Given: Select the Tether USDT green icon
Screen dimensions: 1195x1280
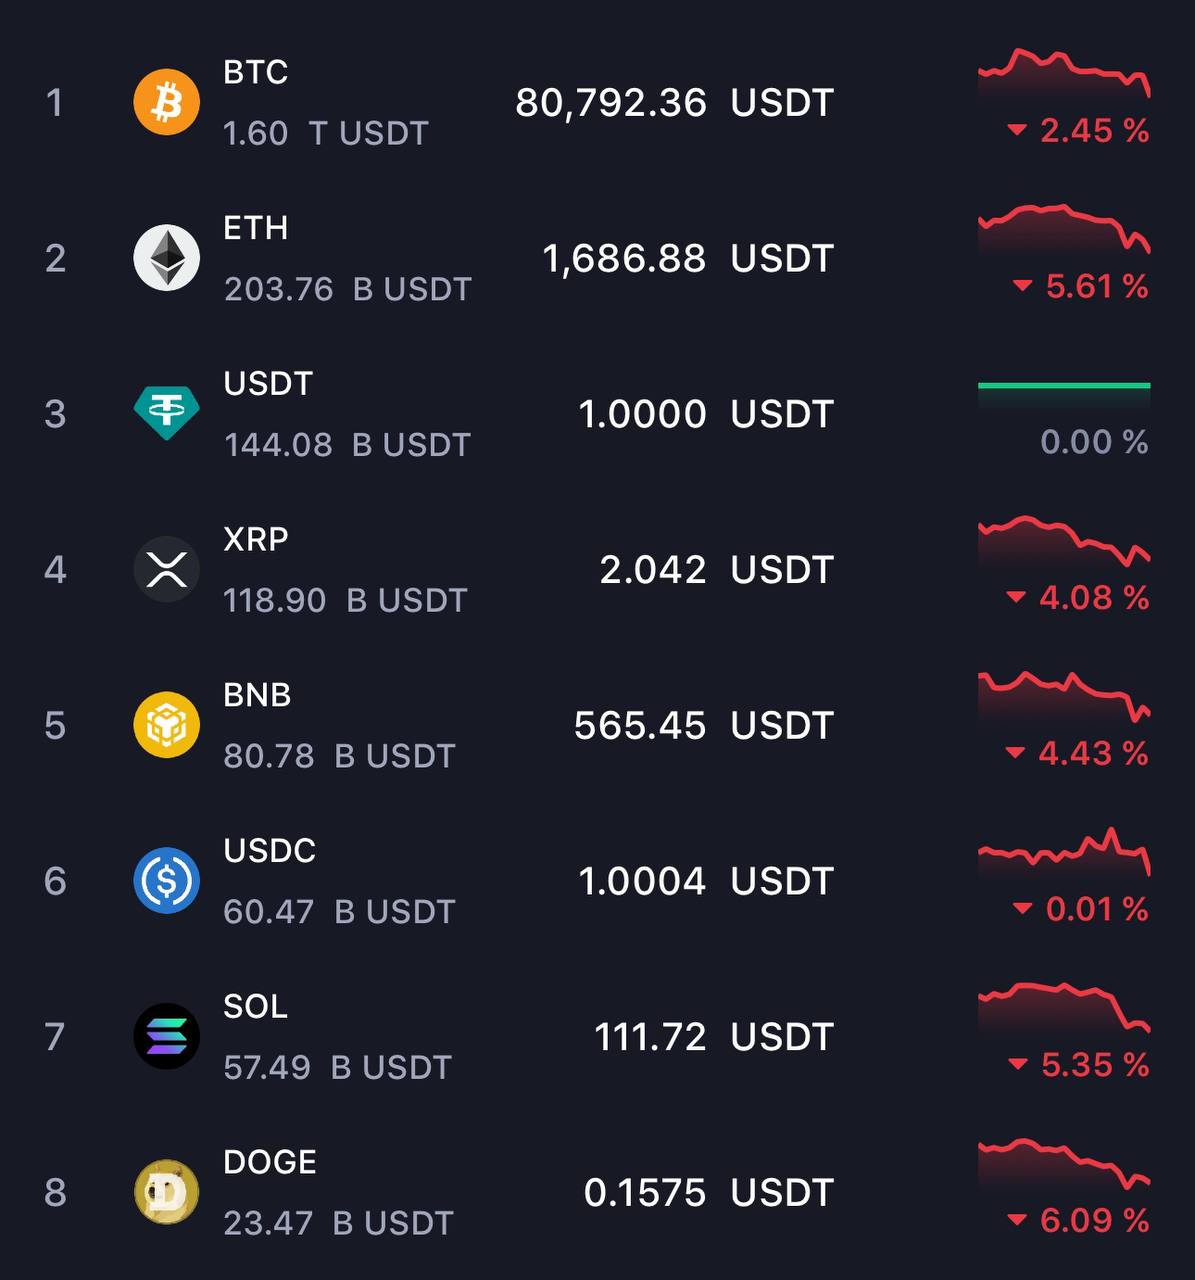Looking at the screenshot, I should [x=167, y=413].
